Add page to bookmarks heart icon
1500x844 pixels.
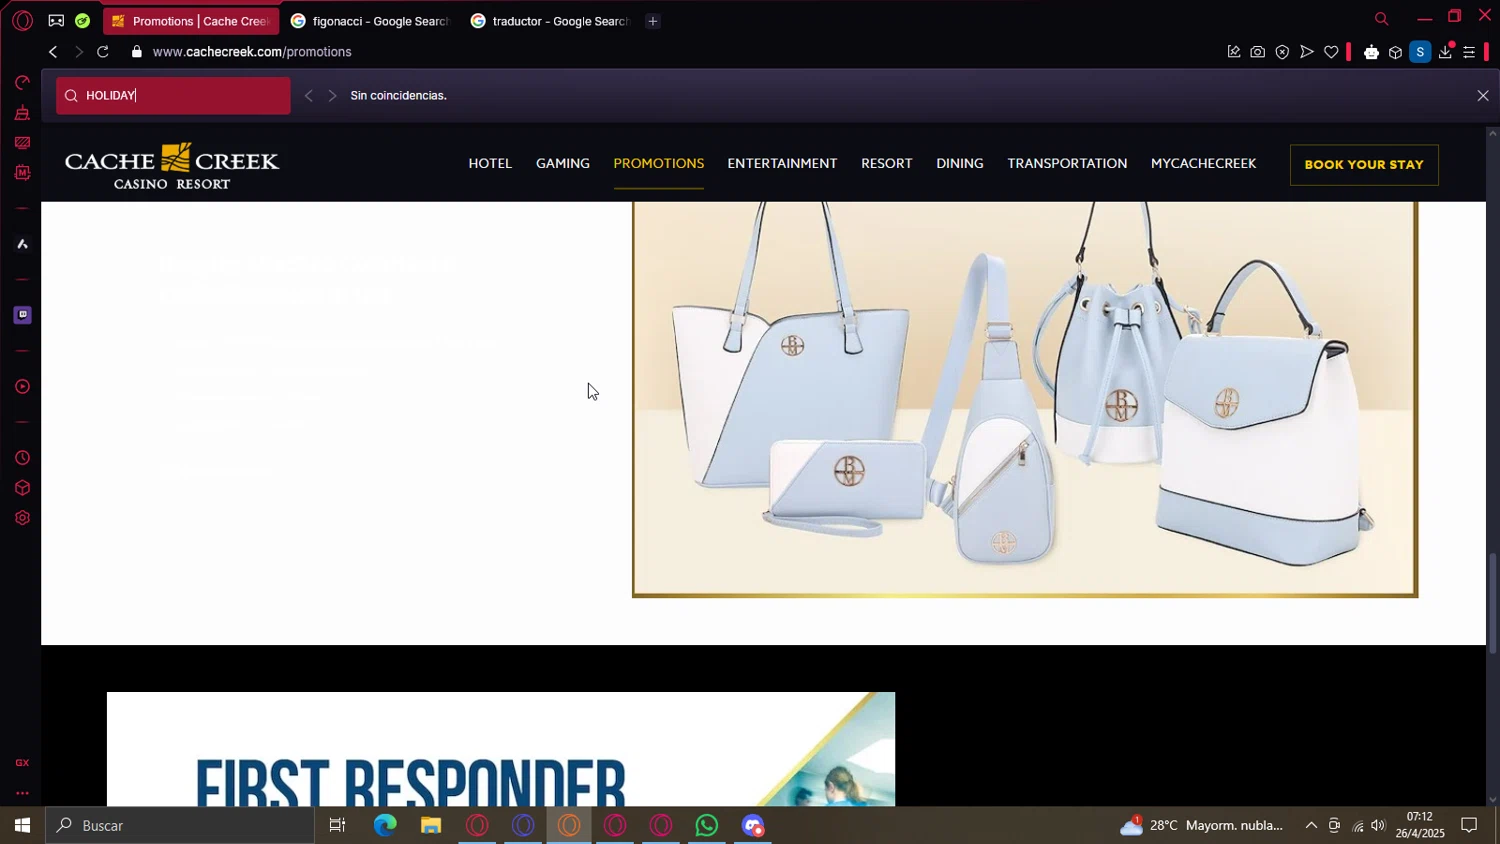[1331, 52]
